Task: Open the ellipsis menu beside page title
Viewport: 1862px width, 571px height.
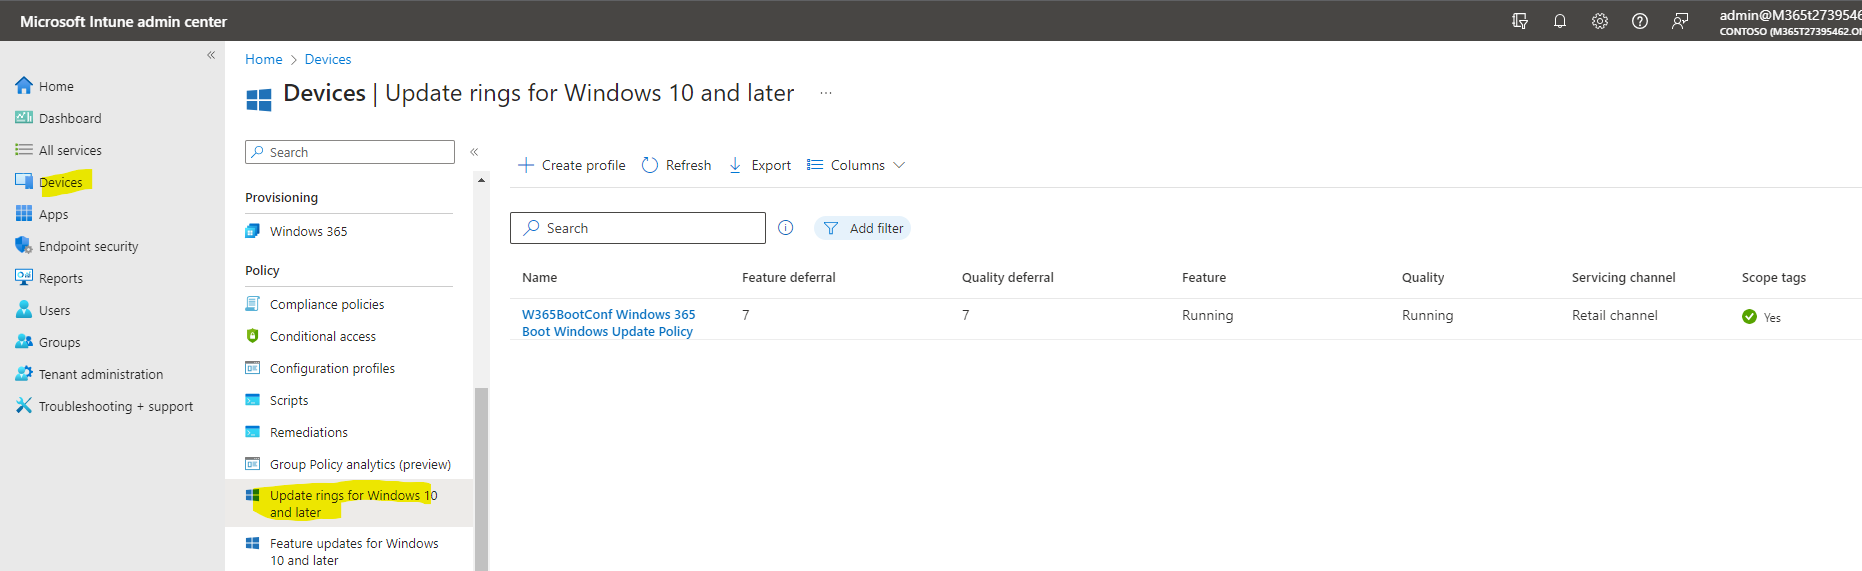Action: point(826,93)
